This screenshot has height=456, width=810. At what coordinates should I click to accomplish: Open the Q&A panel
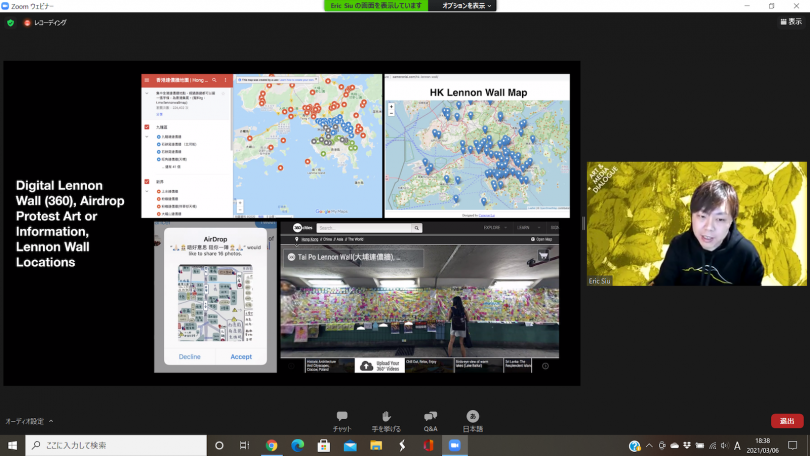point(430,421)
